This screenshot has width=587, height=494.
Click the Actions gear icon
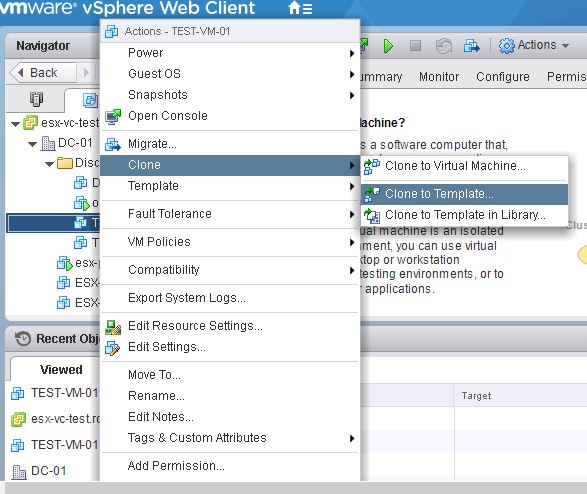507,46
